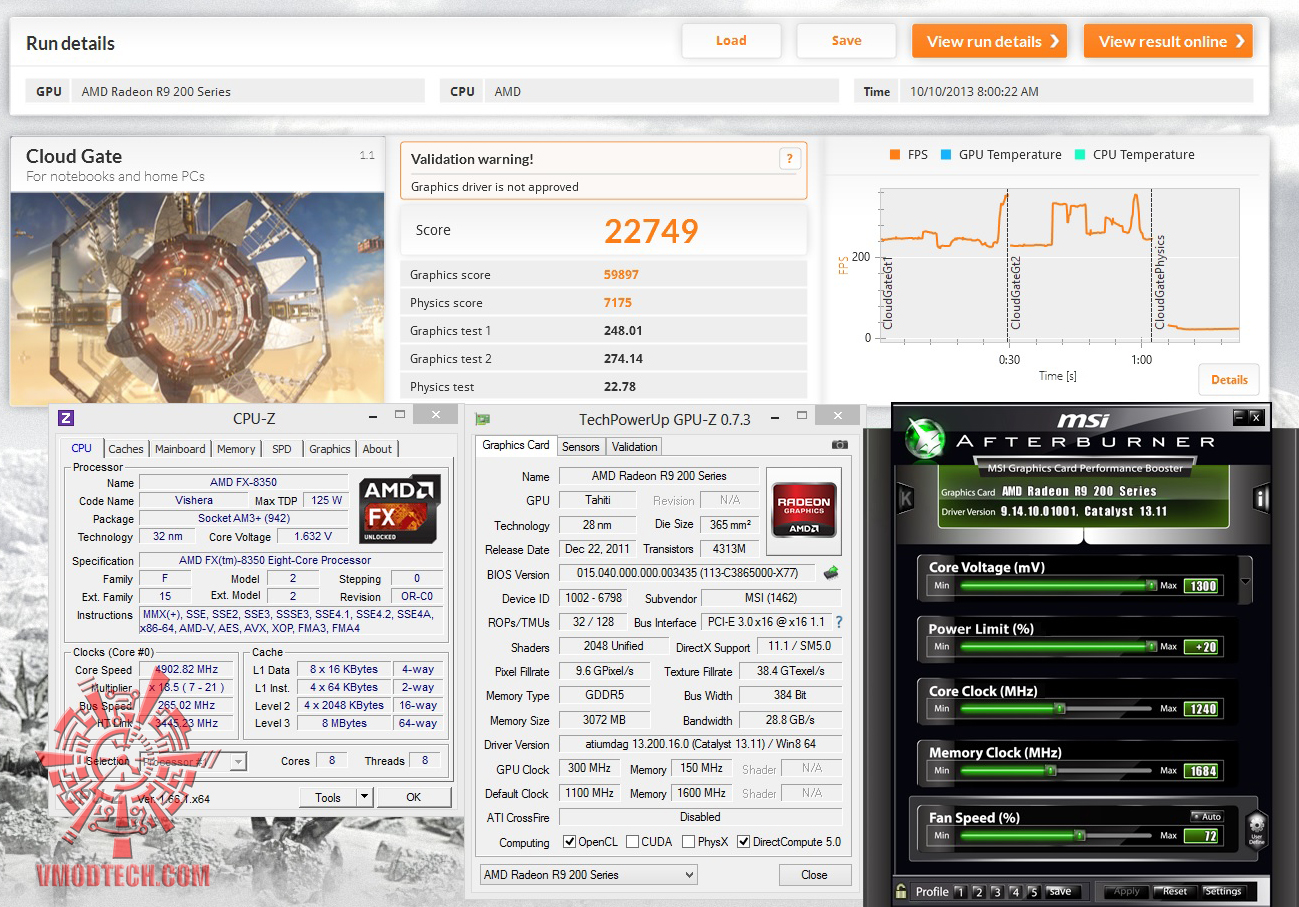The height and width of the screenshot is (907, 1299).
Task: Toggle the CUDA checkbox in GPU-Z
Action: 632,842
